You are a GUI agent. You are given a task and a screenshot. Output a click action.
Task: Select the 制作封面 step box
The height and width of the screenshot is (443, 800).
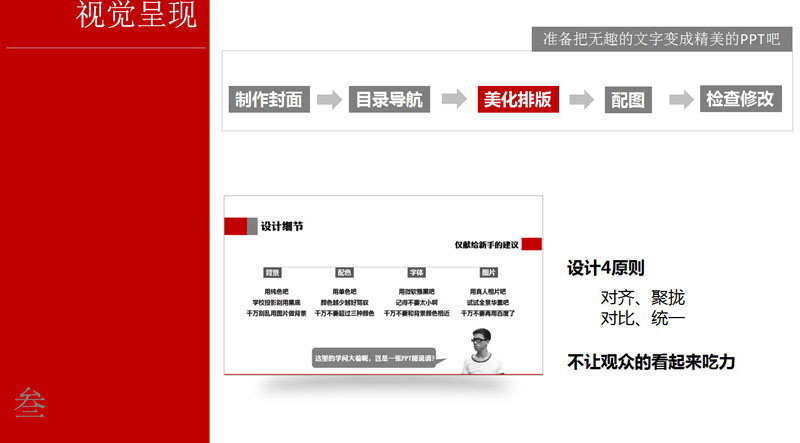(x=269, y=99)
